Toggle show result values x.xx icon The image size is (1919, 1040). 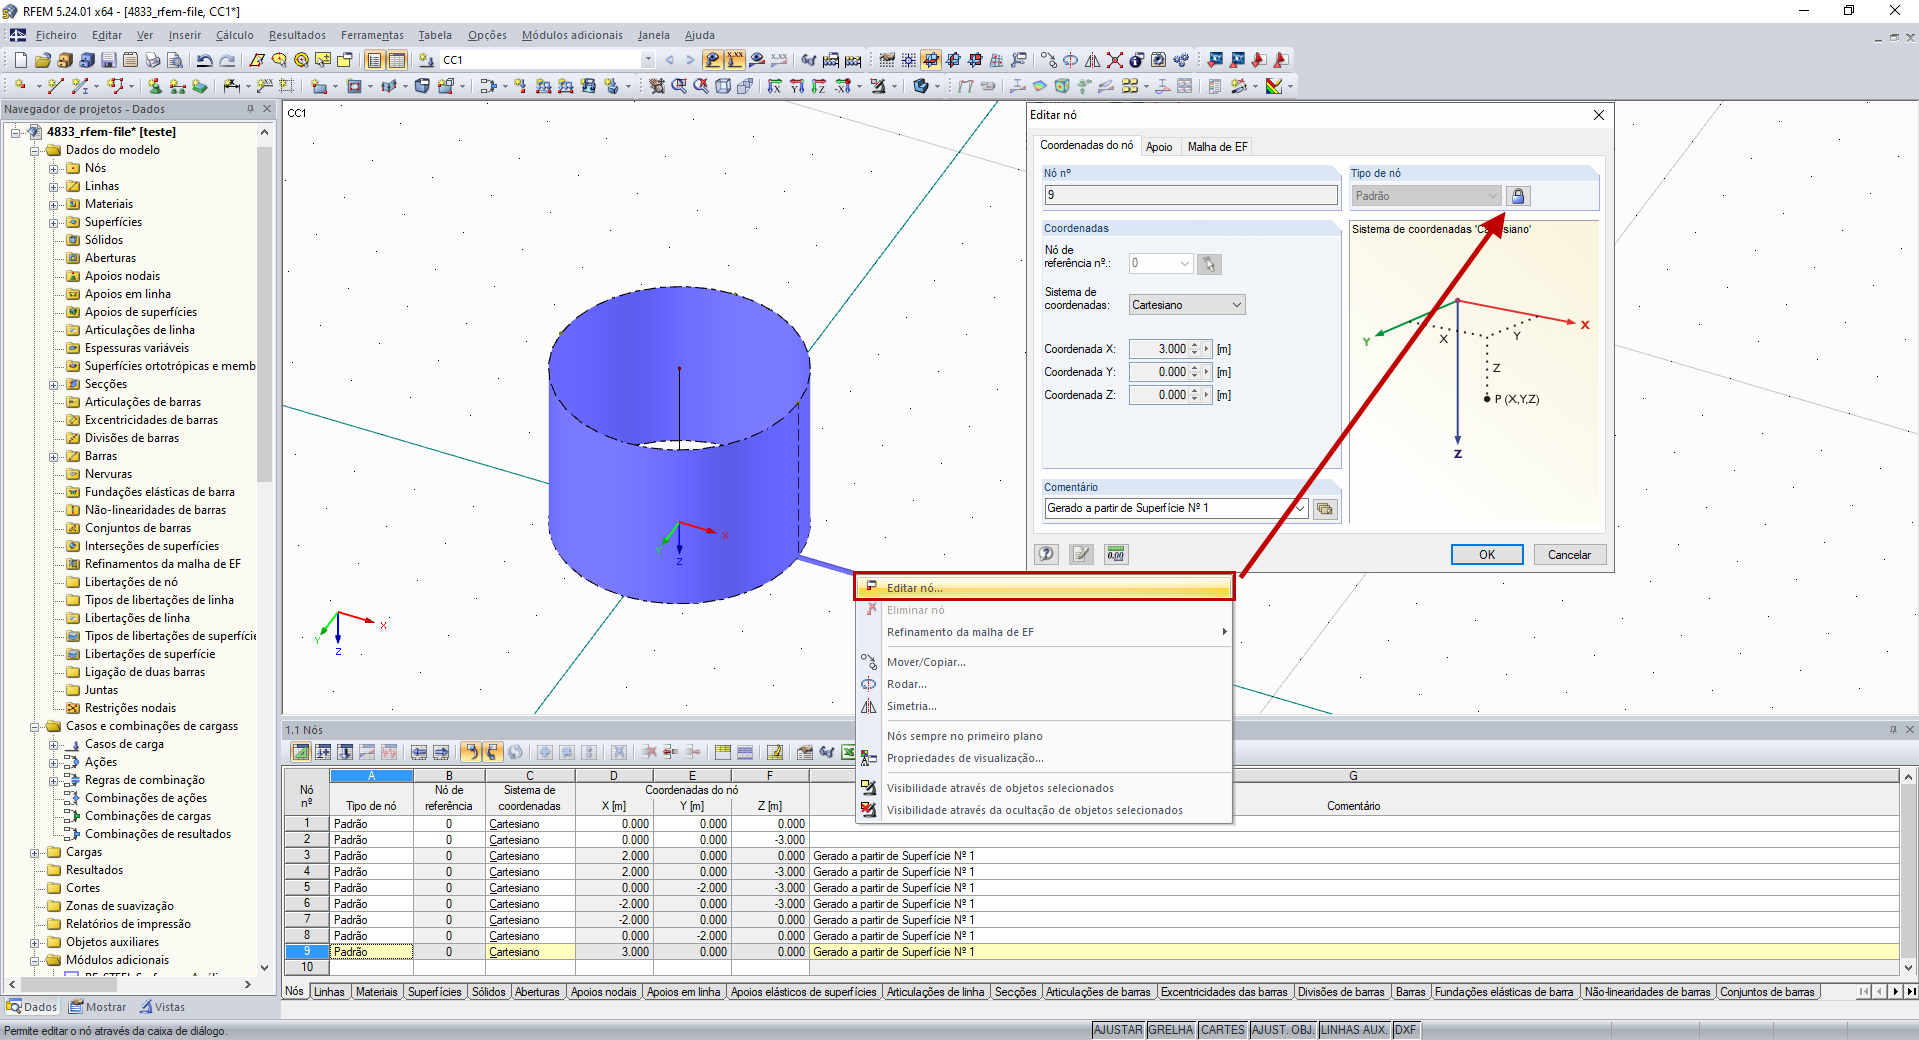tap(779, 60)
